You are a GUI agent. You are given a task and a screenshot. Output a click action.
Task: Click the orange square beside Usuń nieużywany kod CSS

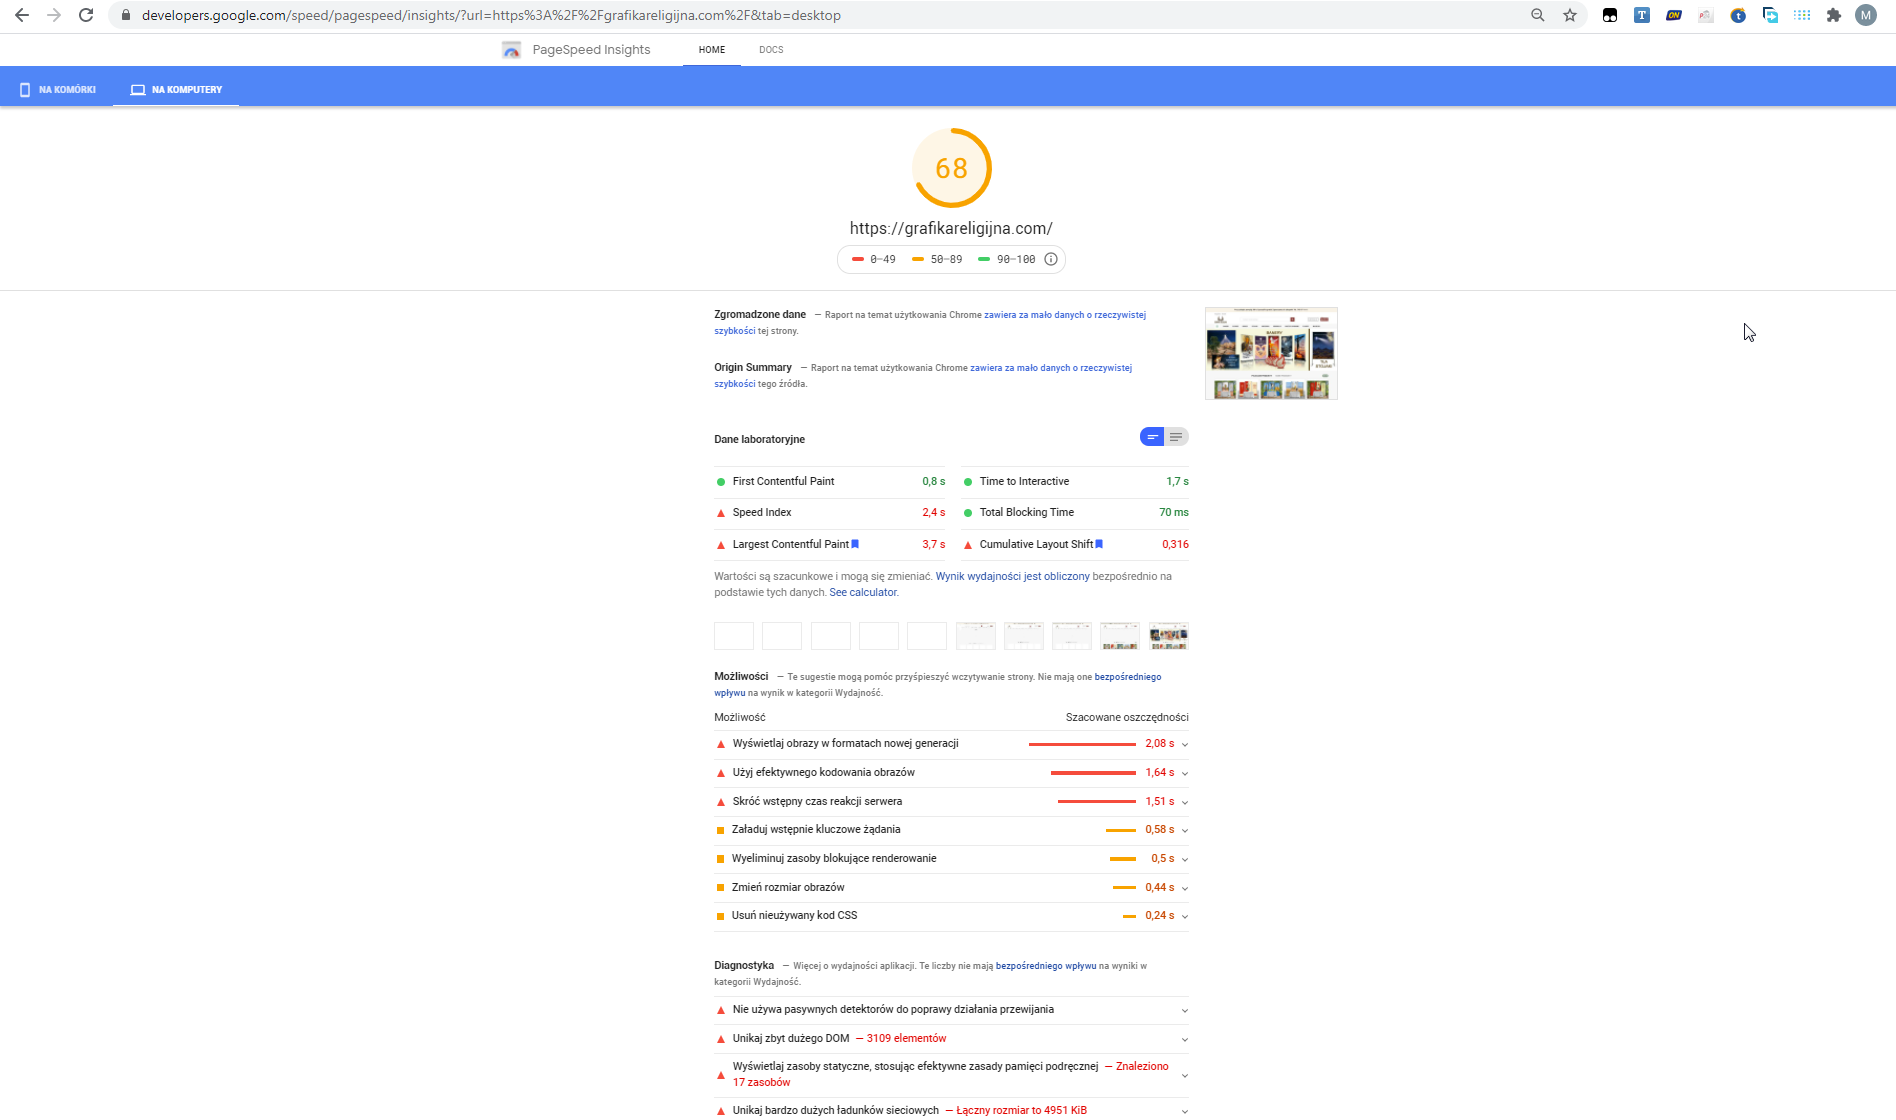click(720, 916)
